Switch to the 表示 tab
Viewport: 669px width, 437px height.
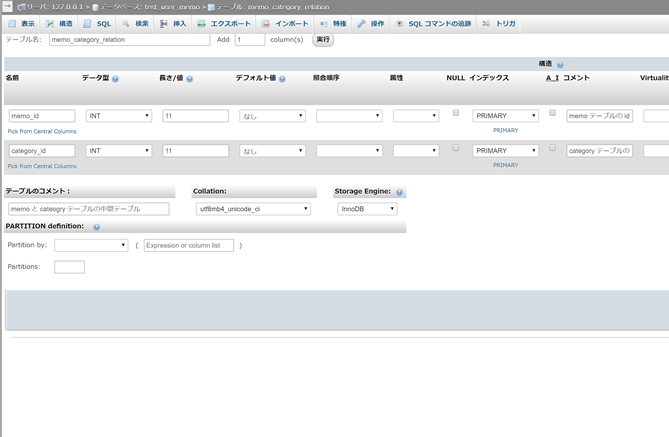tap(21, 24)
